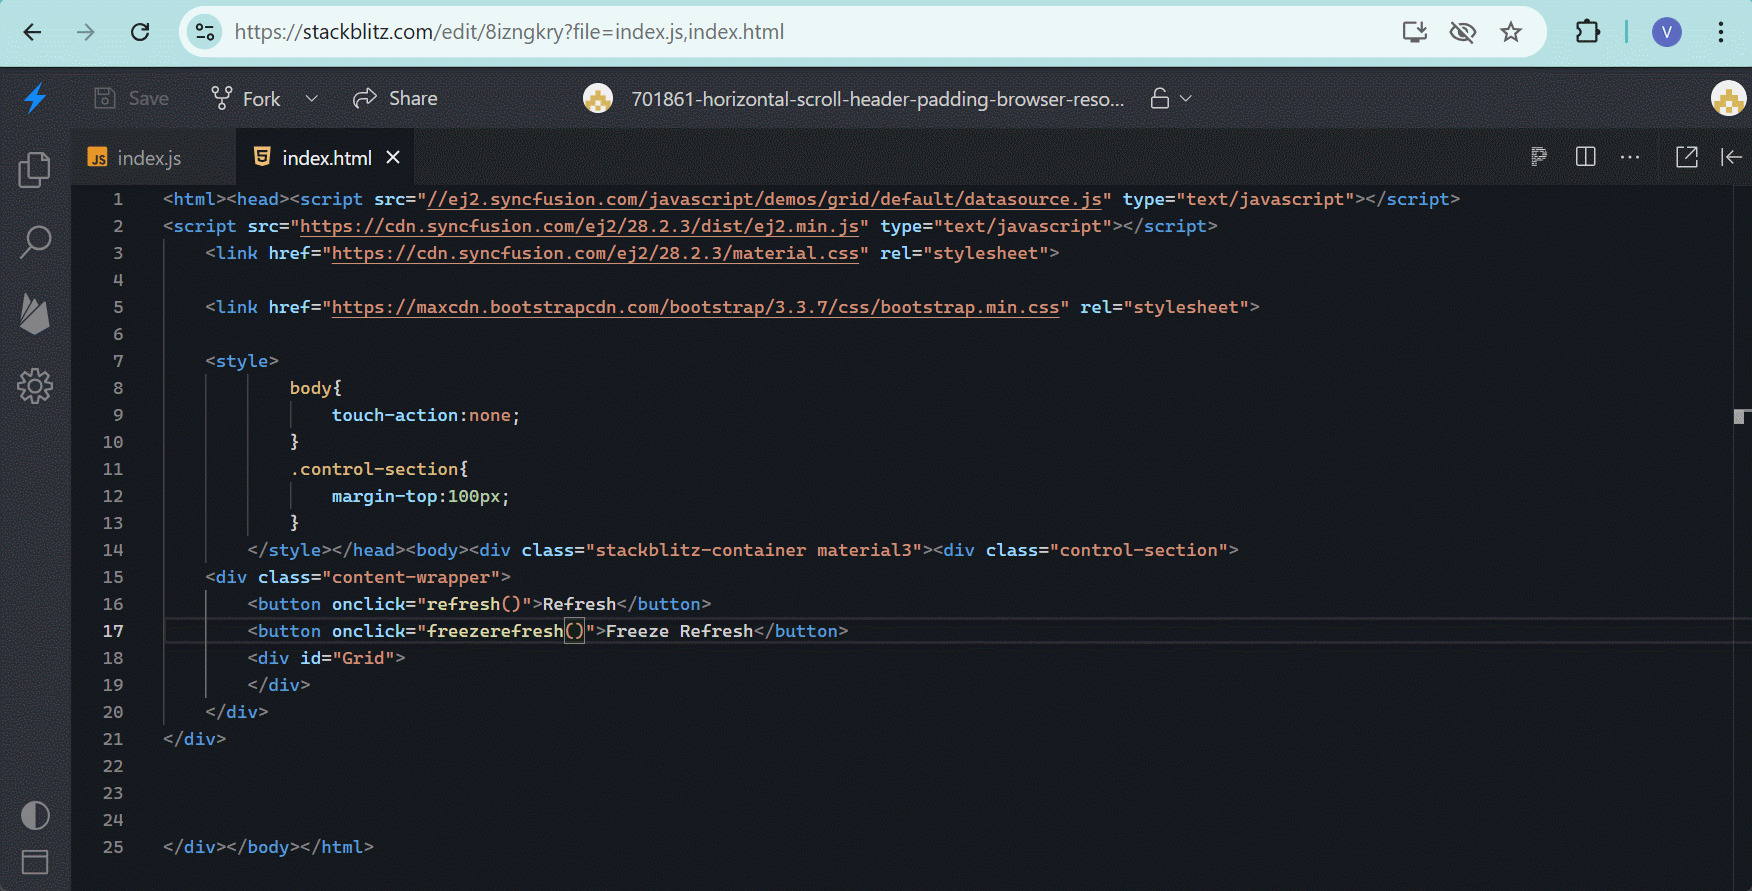Screen dimensions: 1752x891
Task: Open the Firebase panel in sidebar
Action: pos(35,314)
